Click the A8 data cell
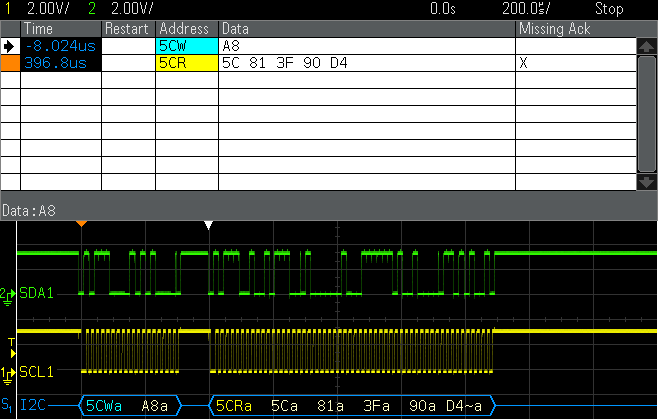The image size is (658, 420). 367,46
